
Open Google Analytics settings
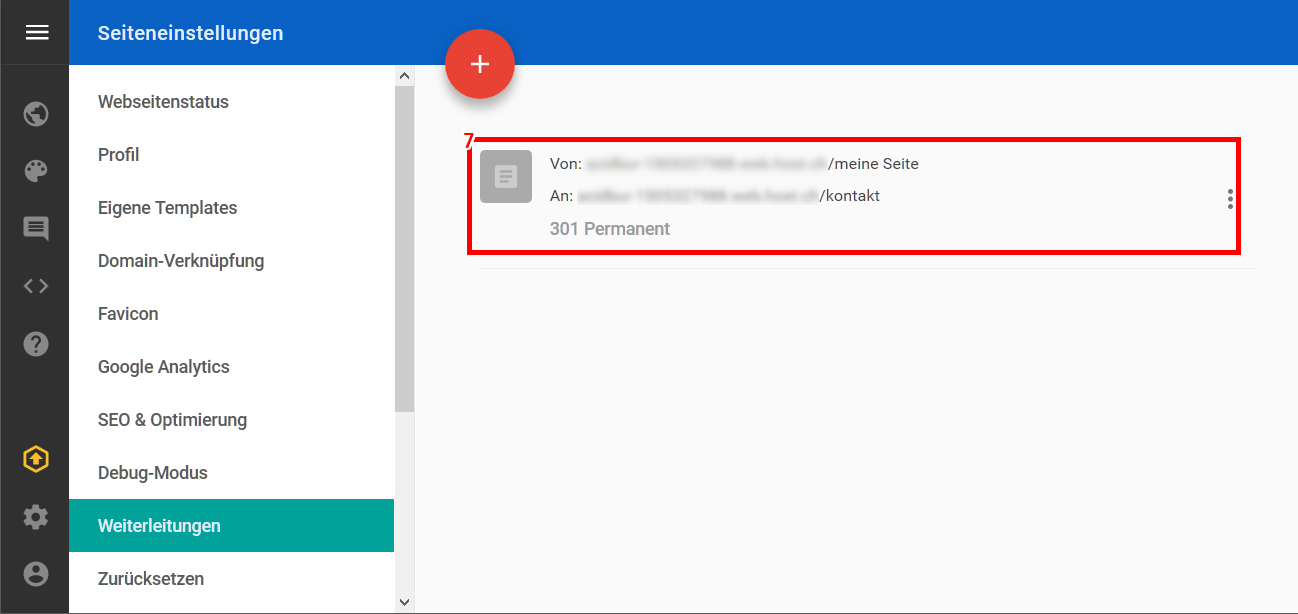[x=164, y=367]
